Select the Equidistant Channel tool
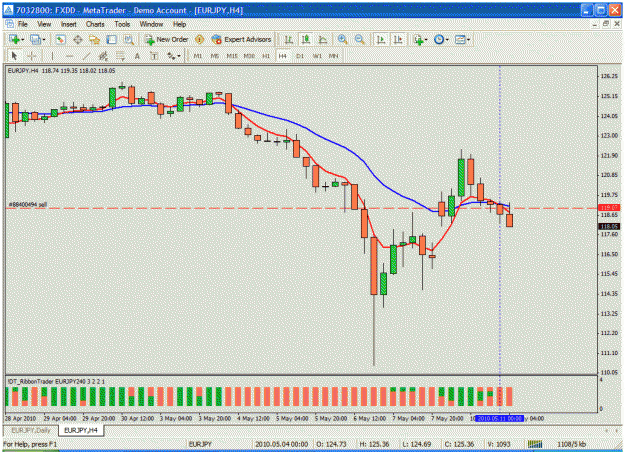This screenshot has height=452, width=625. (103, 56)
